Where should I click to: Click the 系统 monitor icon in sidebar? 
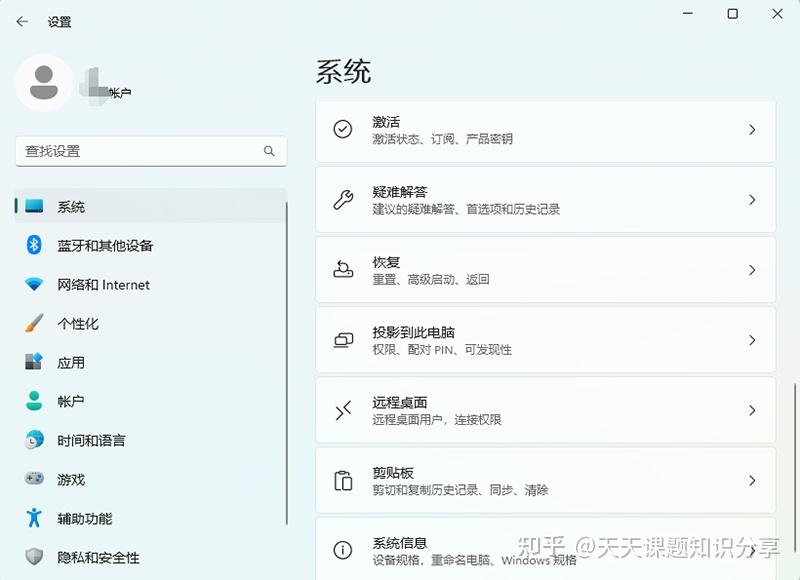pyautogui.click(x=34, y=206)
